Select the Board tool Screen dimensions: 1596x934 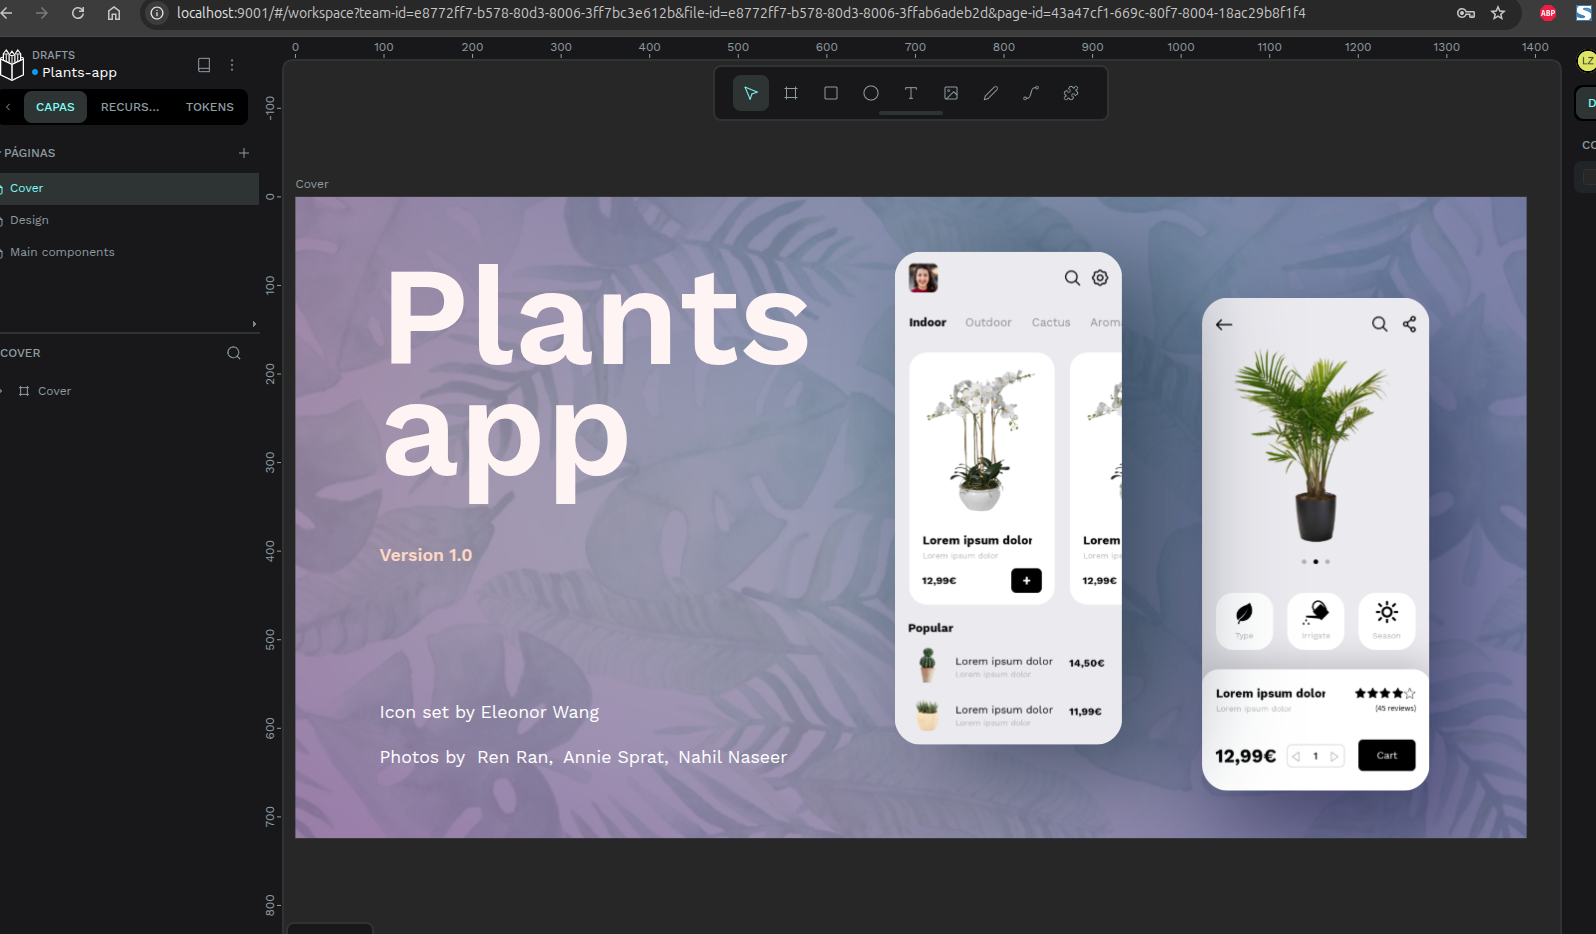point(791,93)
